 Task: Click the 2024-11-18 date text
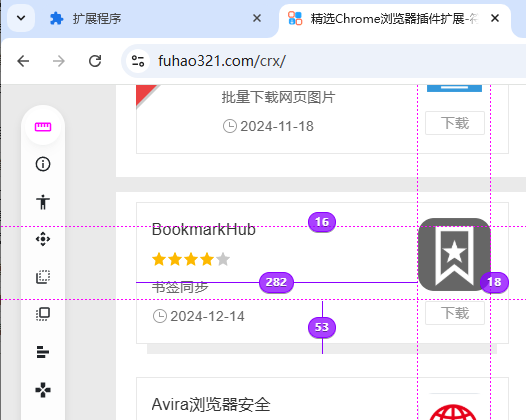(x=277, y=126)
